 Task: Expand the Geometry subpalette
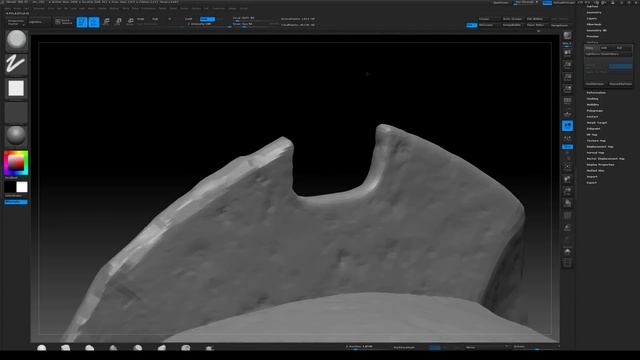[594, 13]
